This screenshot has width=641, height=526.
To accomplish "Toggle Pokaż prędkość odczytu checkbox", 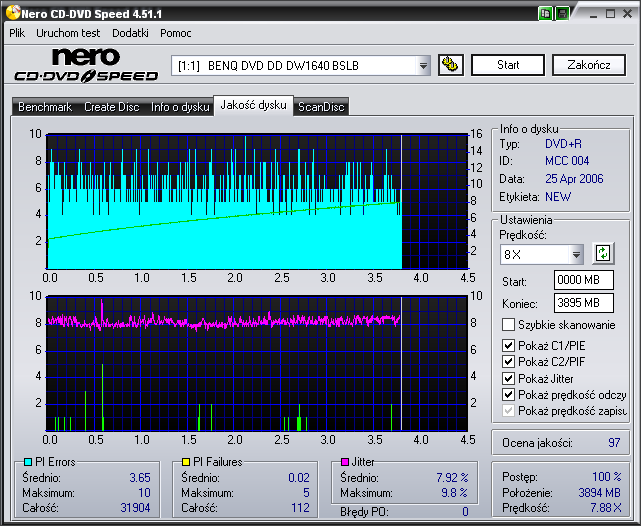I will coord(508,395).
